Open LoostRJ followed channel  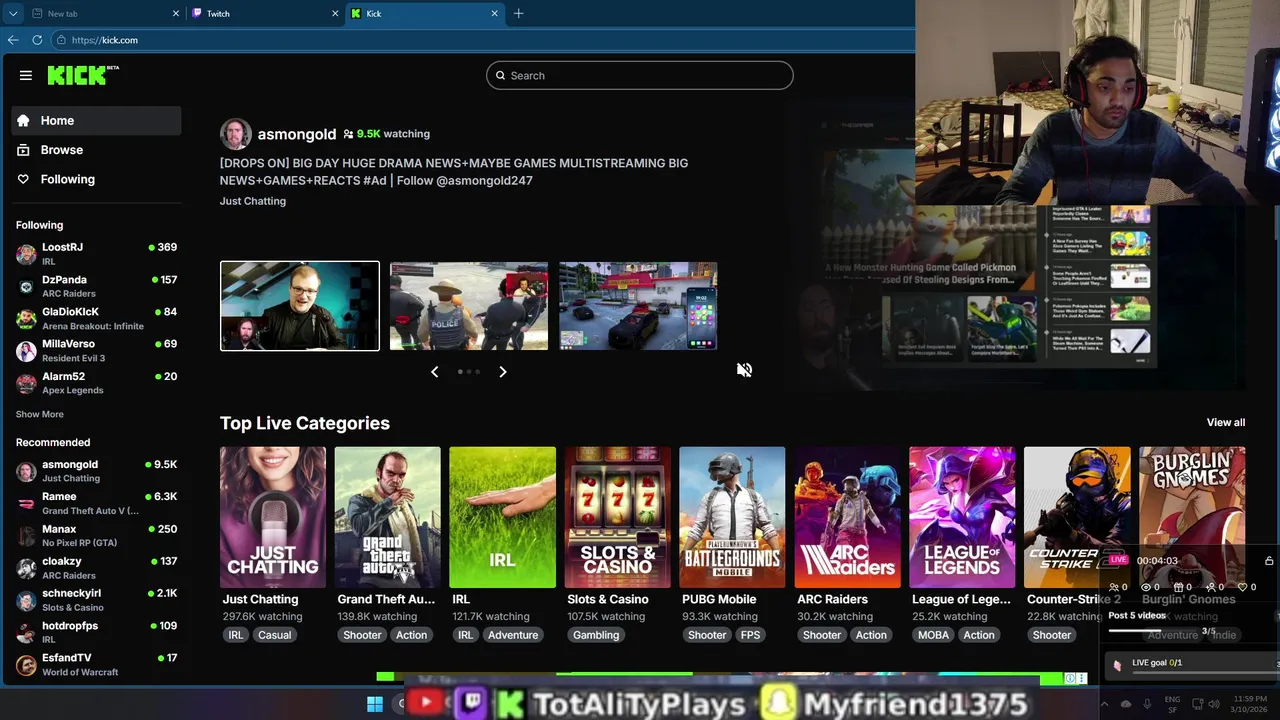point(96,254)
